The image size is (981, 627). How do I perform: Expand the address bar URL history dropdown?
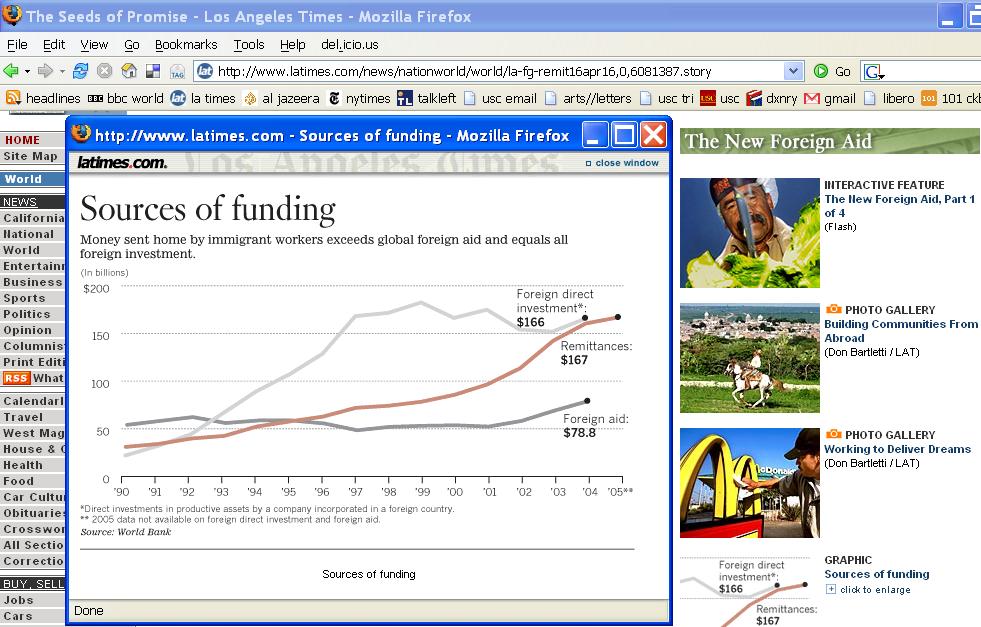(x=793, y=71)
